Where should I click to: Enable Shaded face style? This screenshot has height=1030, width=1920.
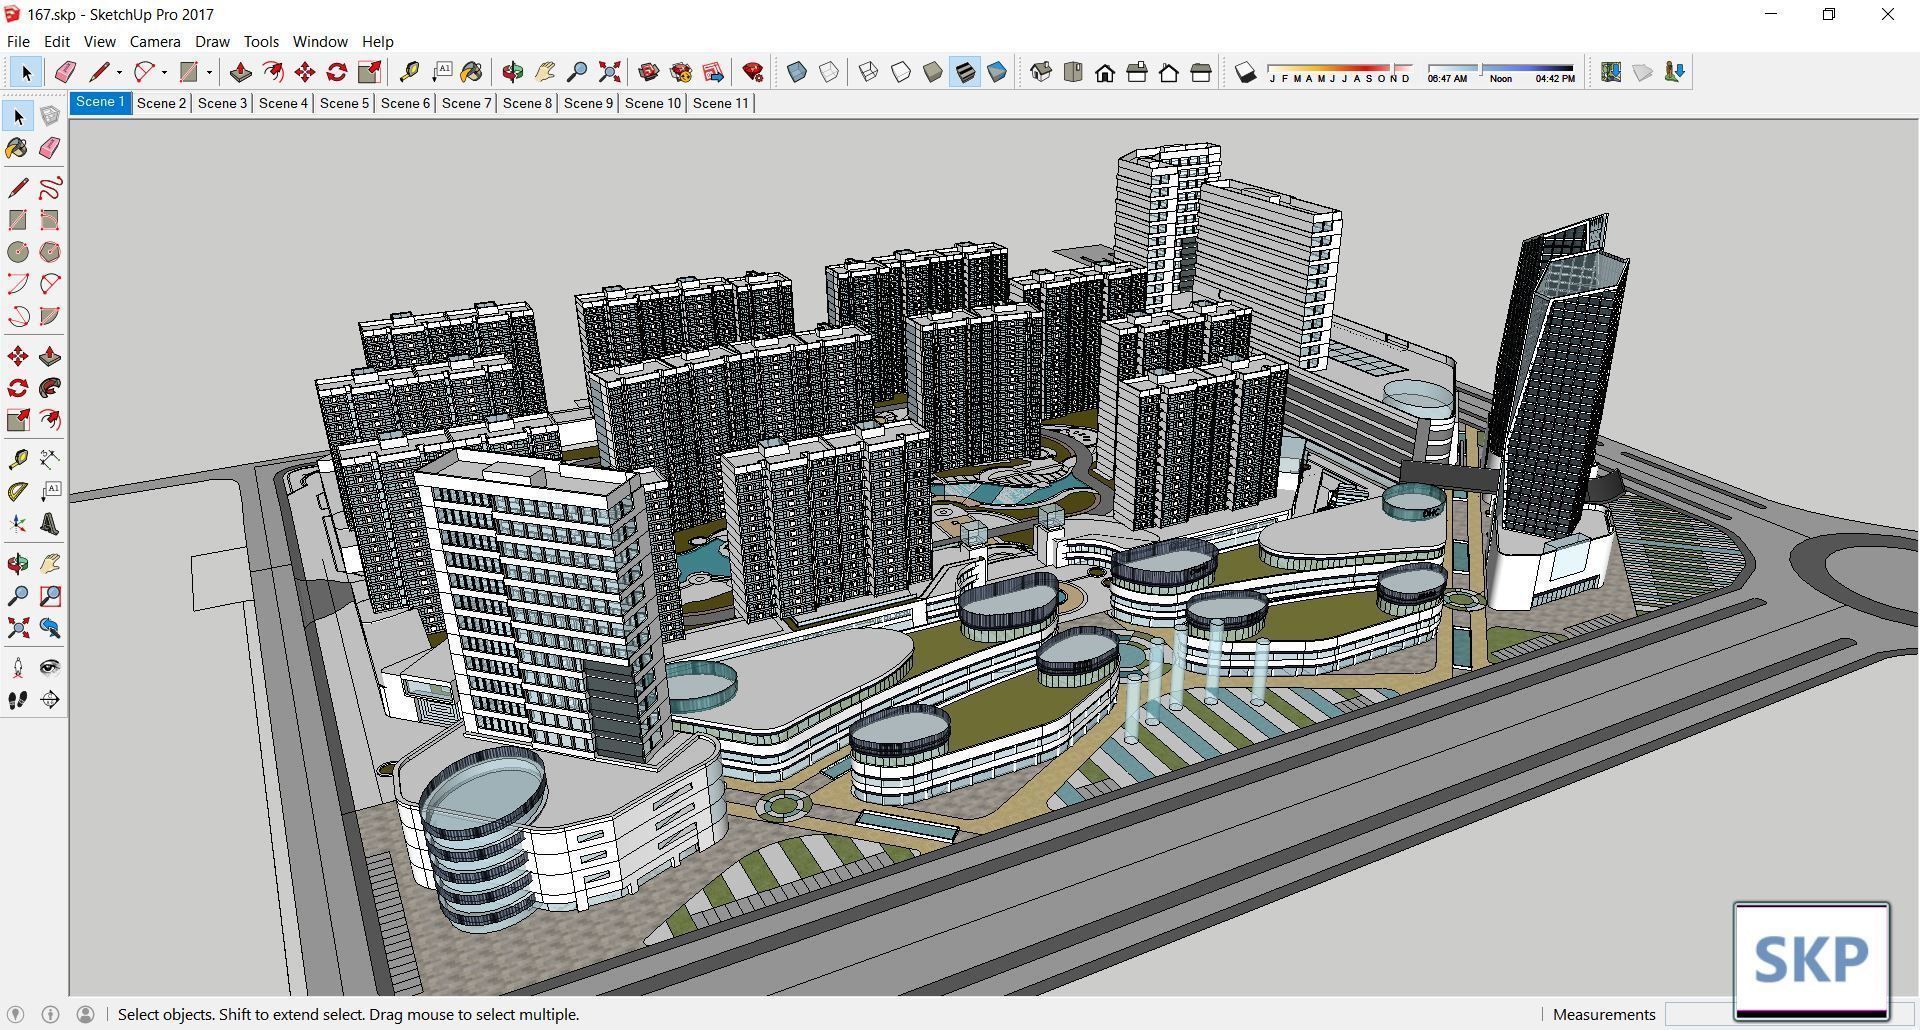(933, 72)
